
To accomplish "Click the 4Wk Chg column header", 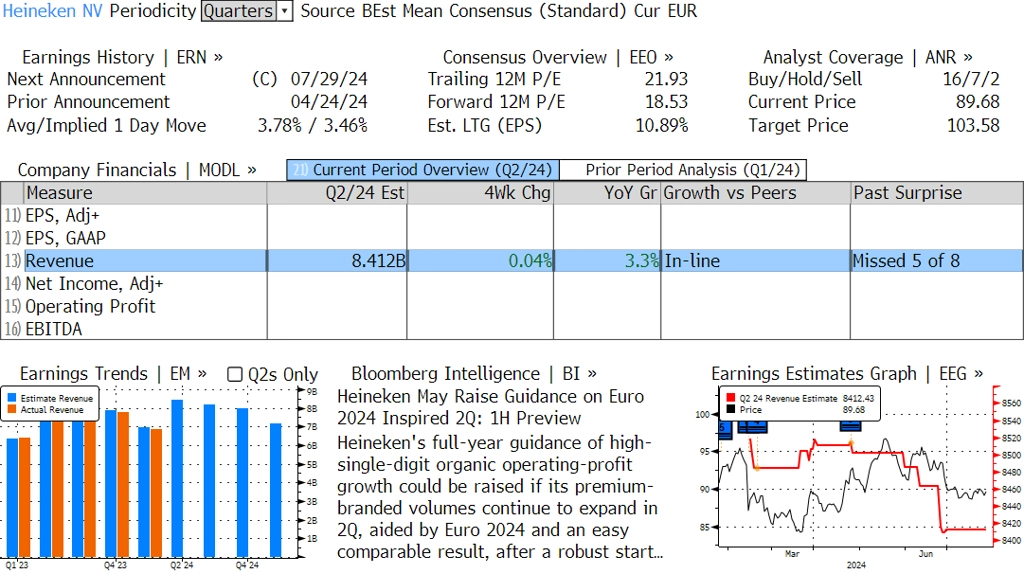I will (480, 193).
